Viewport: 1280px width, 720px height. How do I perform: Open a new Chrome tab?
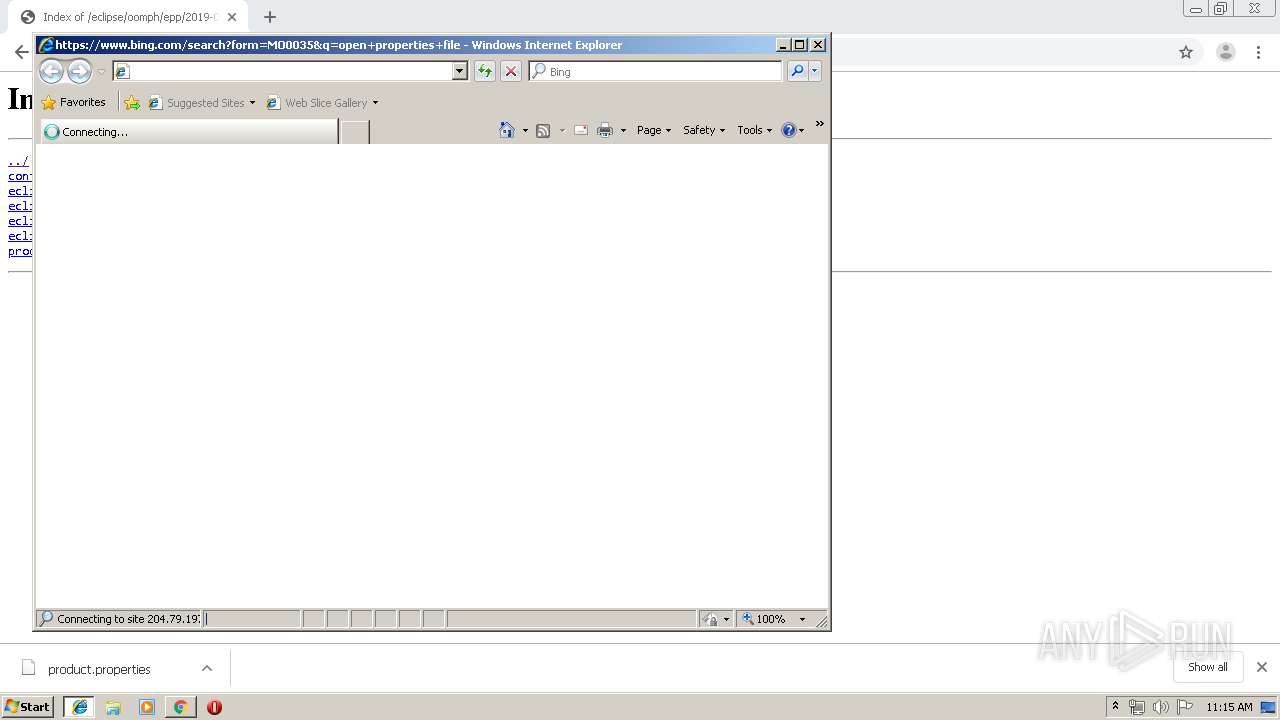270,17
